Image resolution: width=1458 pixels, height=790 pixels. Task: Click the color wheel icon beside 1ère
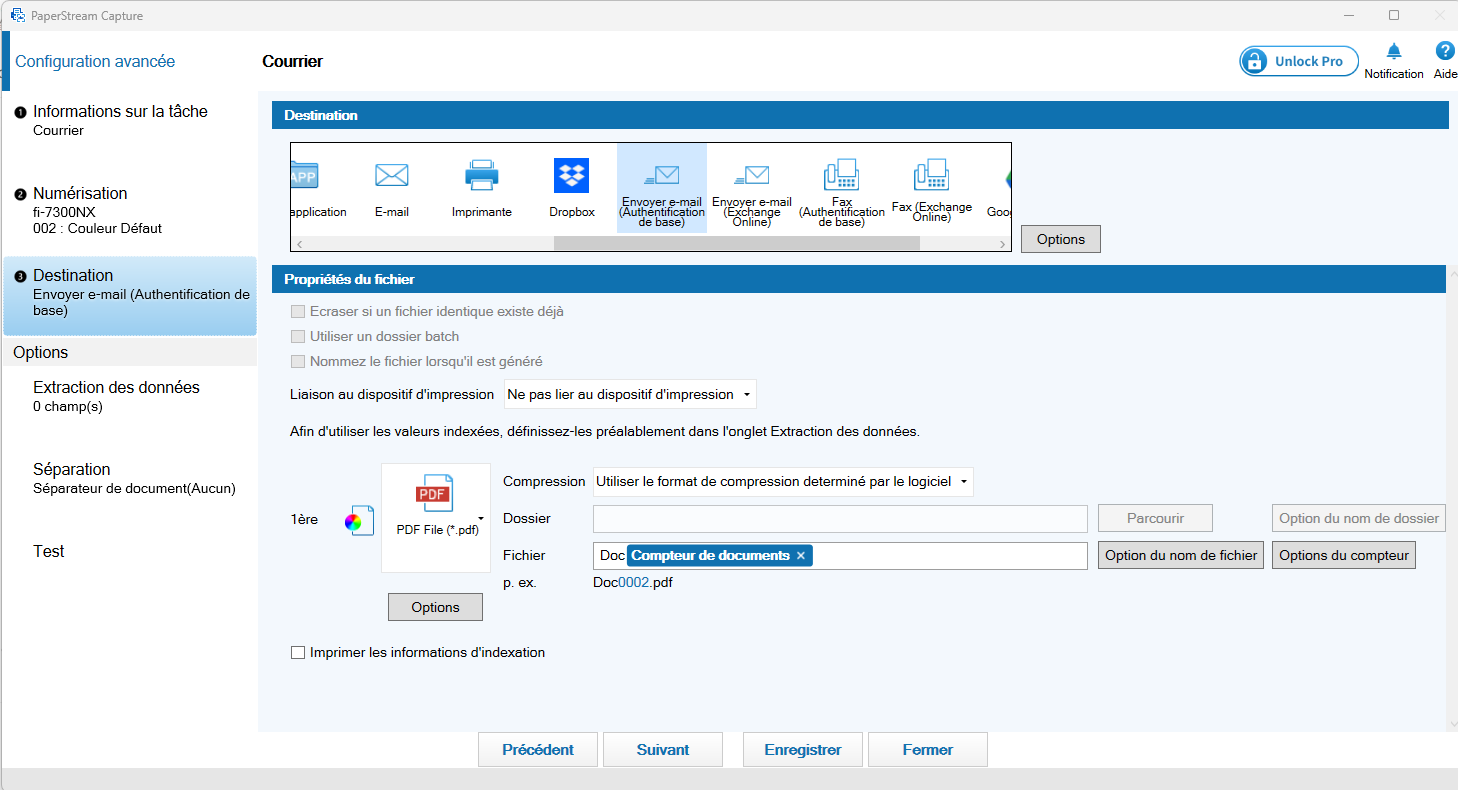[359, 521]
